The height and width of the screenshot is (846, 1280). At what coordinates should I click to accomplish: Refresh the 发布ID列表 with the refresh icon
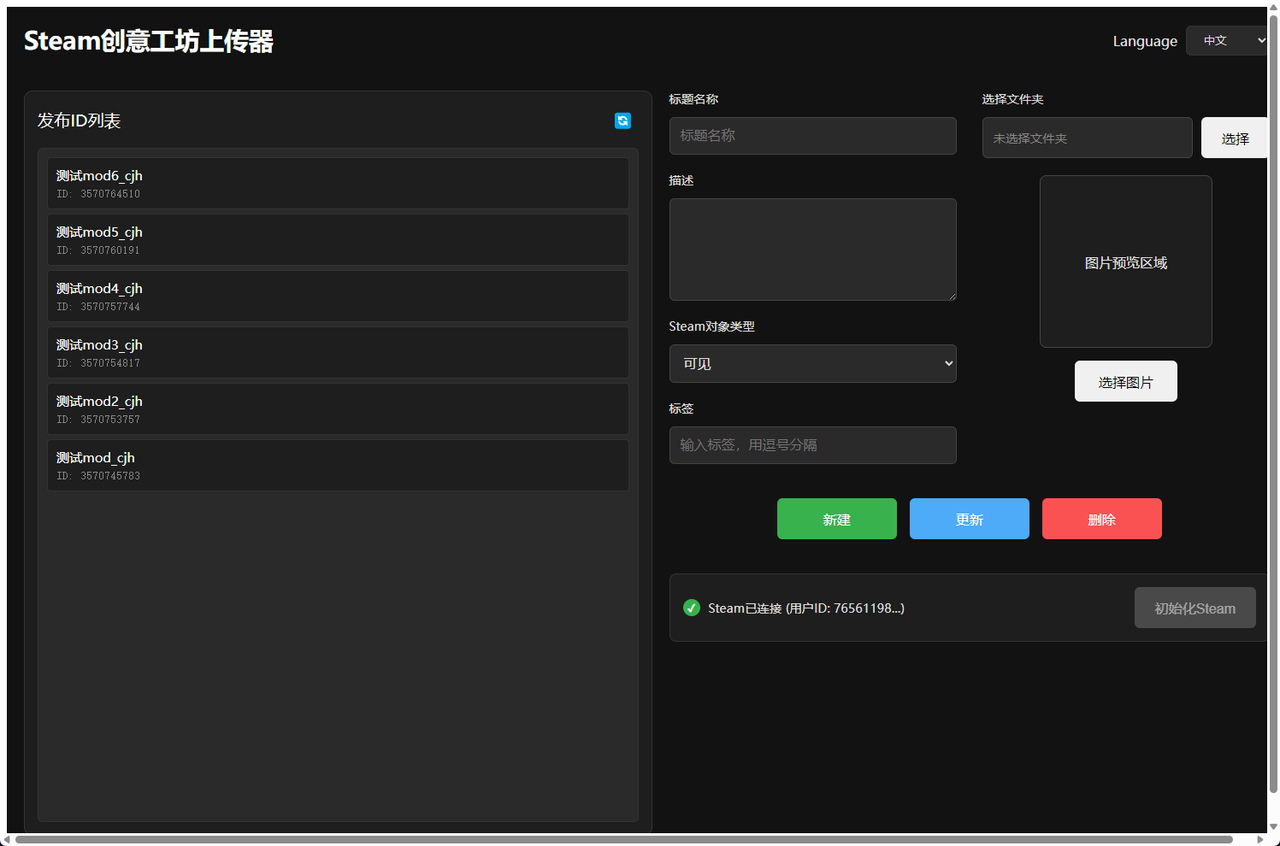[623, 121]
